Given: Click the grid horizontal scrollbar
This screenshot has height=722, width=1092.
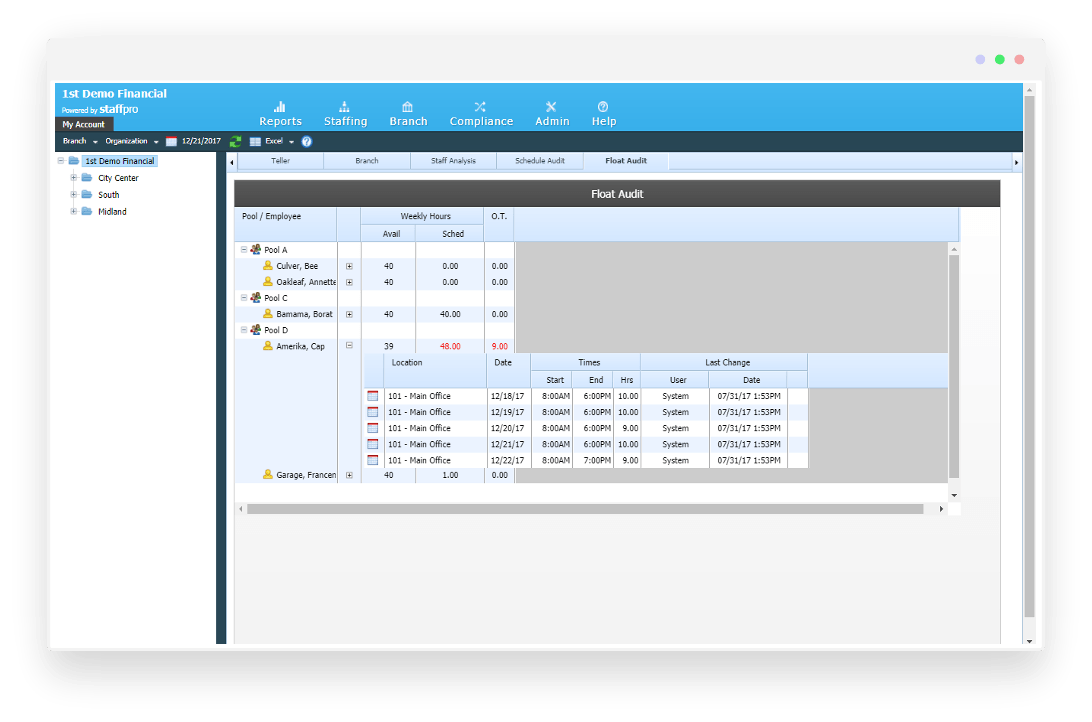Looking at the screenshot, I should (x=585, y=509).
